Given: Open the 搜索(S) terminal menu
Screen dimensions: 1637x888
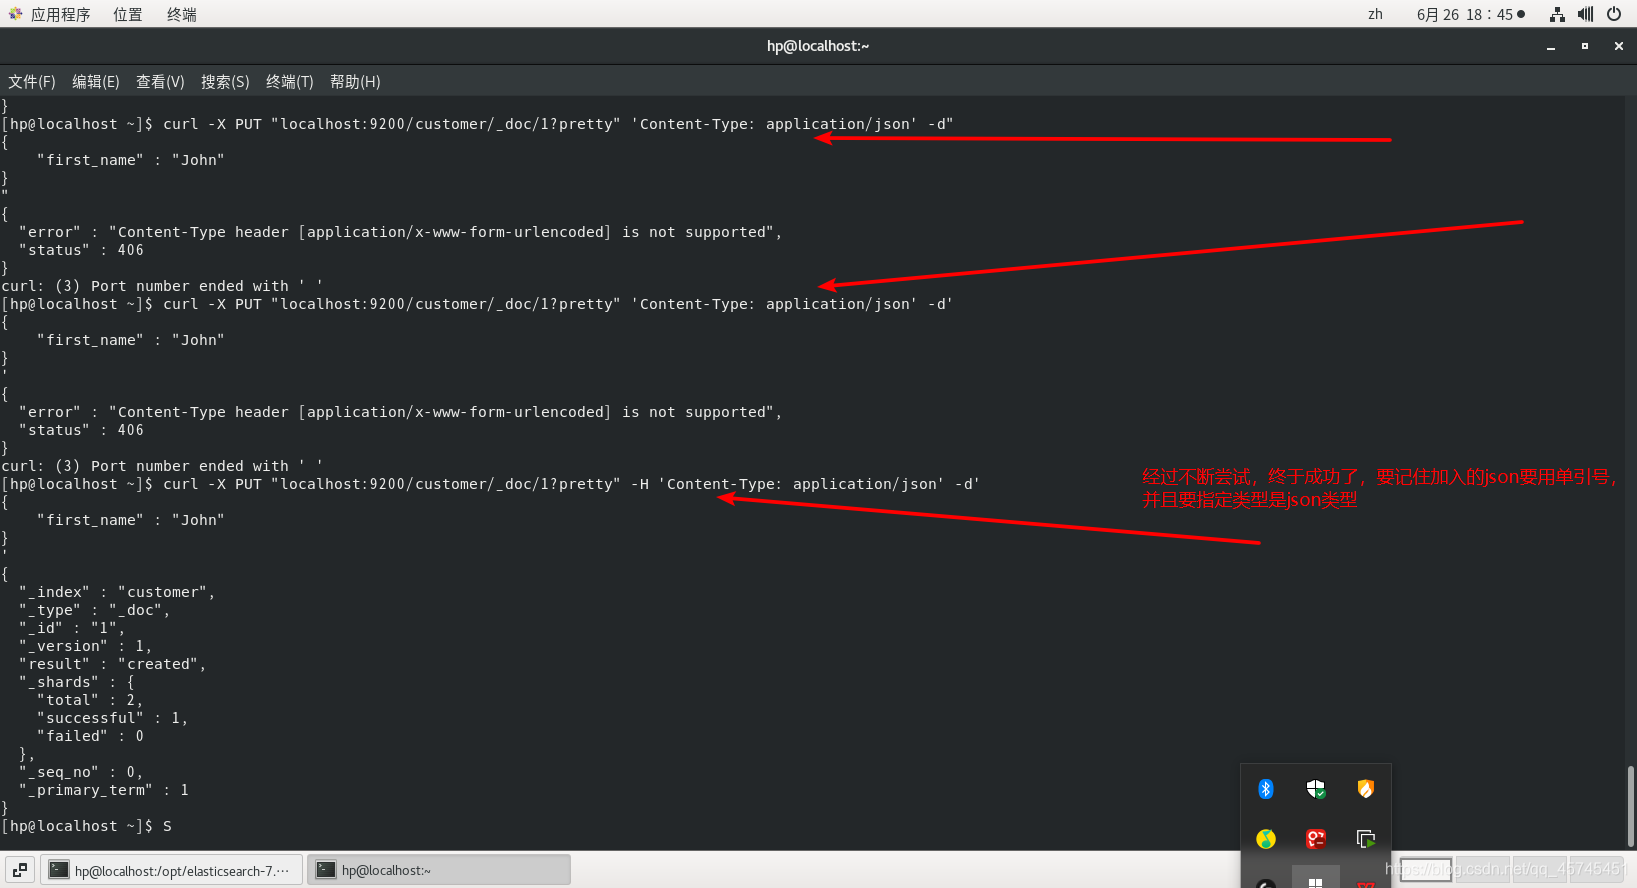Looking at the screenshot, I should tap(225, 82).
